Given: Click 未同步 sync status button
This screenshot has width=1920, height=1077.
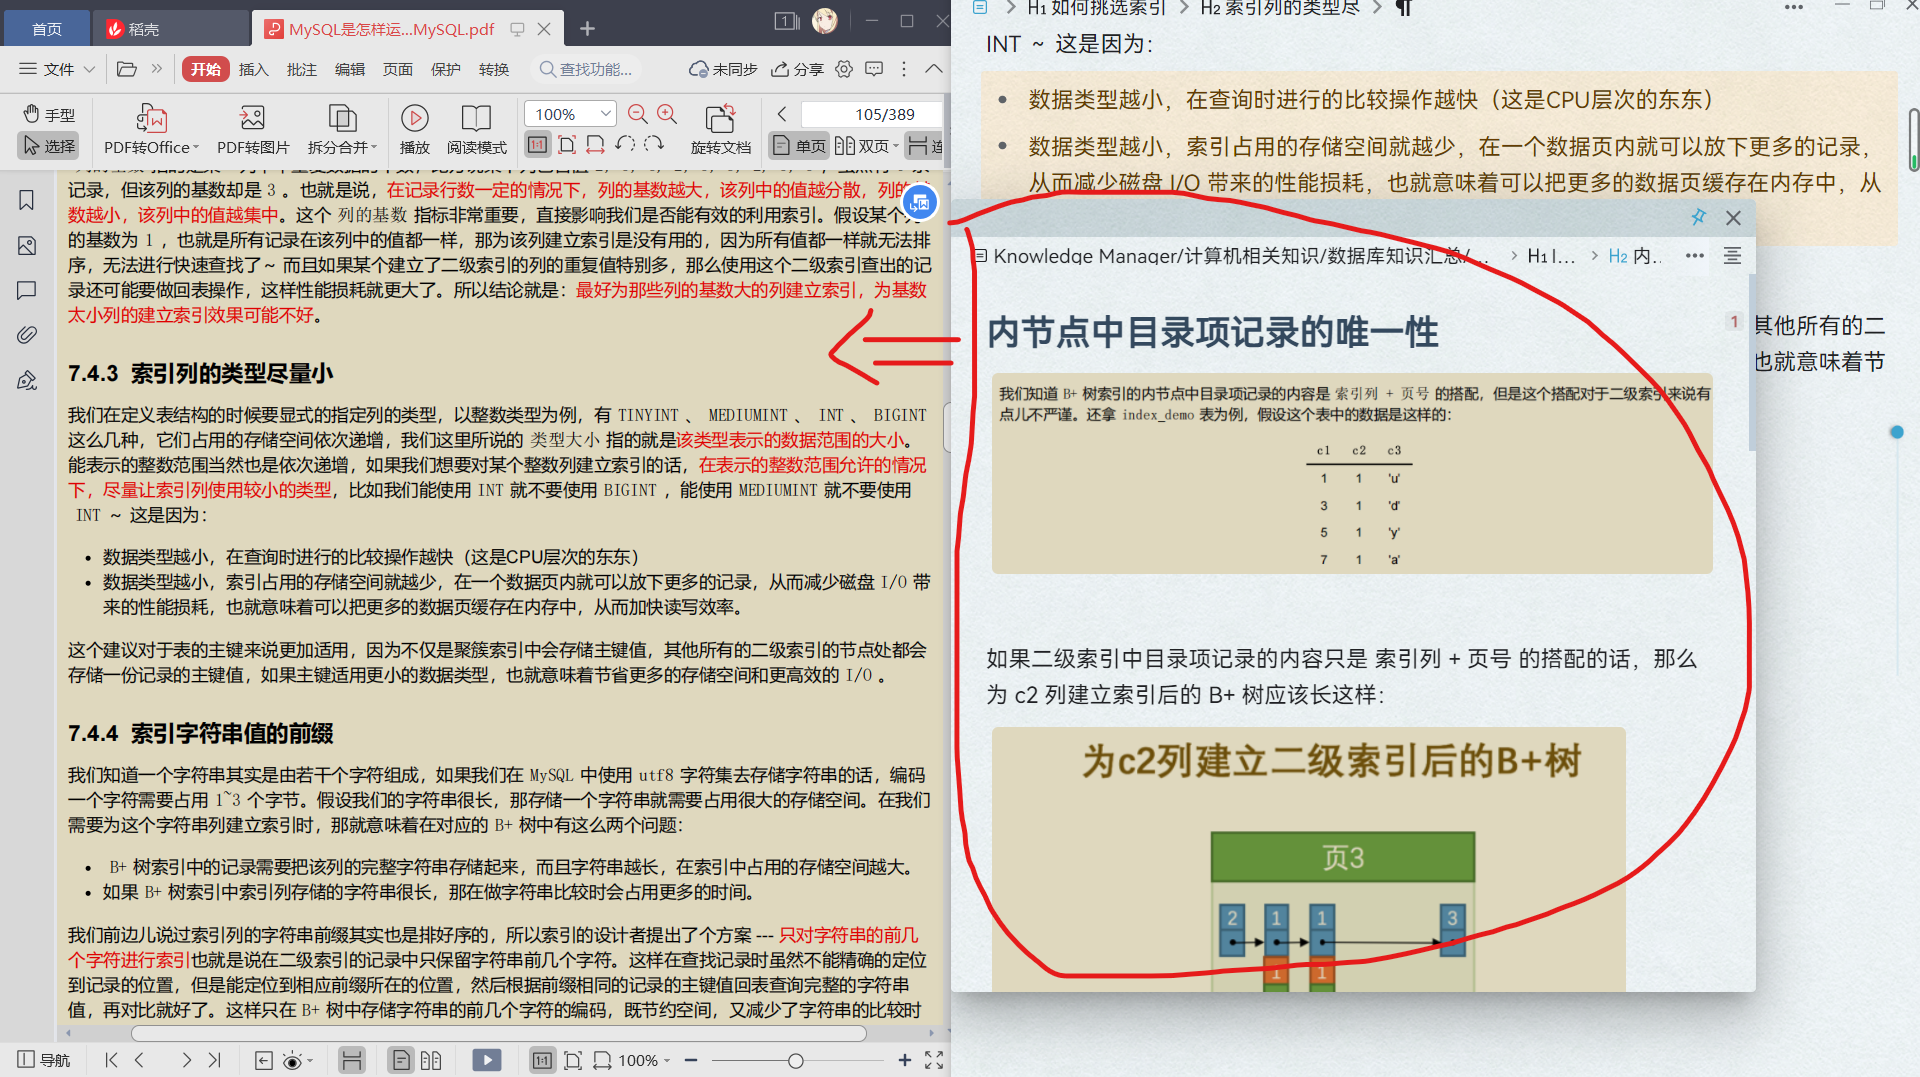Looking at the screenshot, I should 723,69.
